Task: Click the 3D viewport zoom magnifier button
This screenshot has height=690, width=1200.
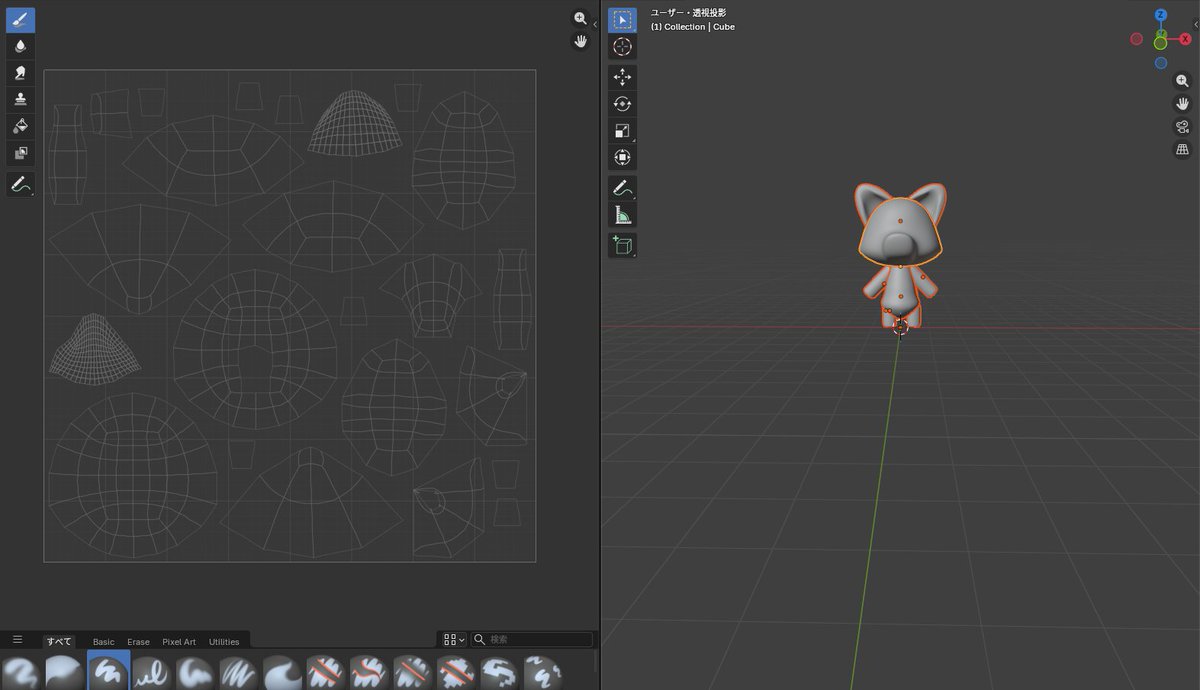Action: (1182, 81)
